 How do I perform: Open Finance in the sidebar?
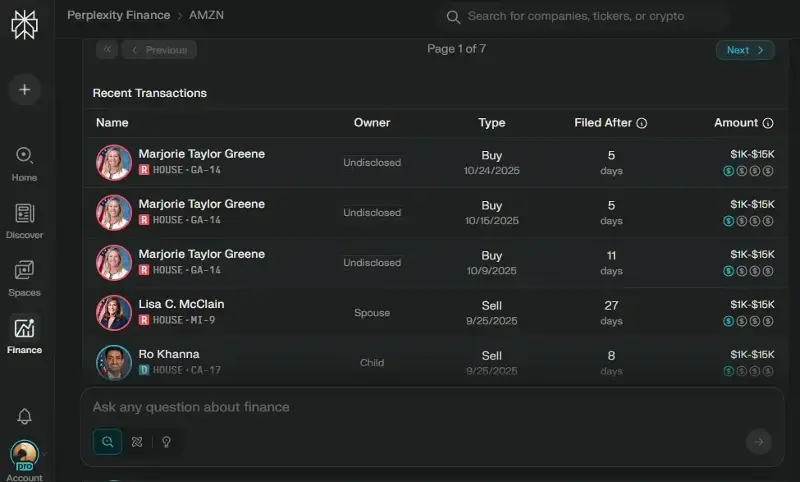pos(24,336)
